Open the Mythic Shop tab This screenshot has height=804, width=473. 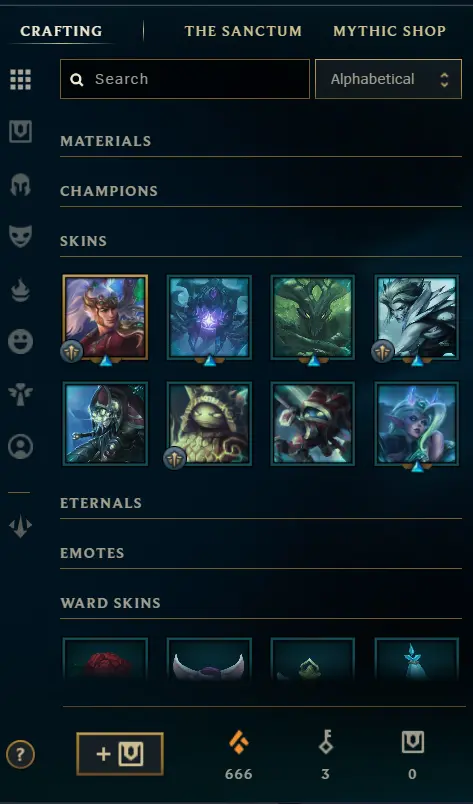(x=389, y=31)
